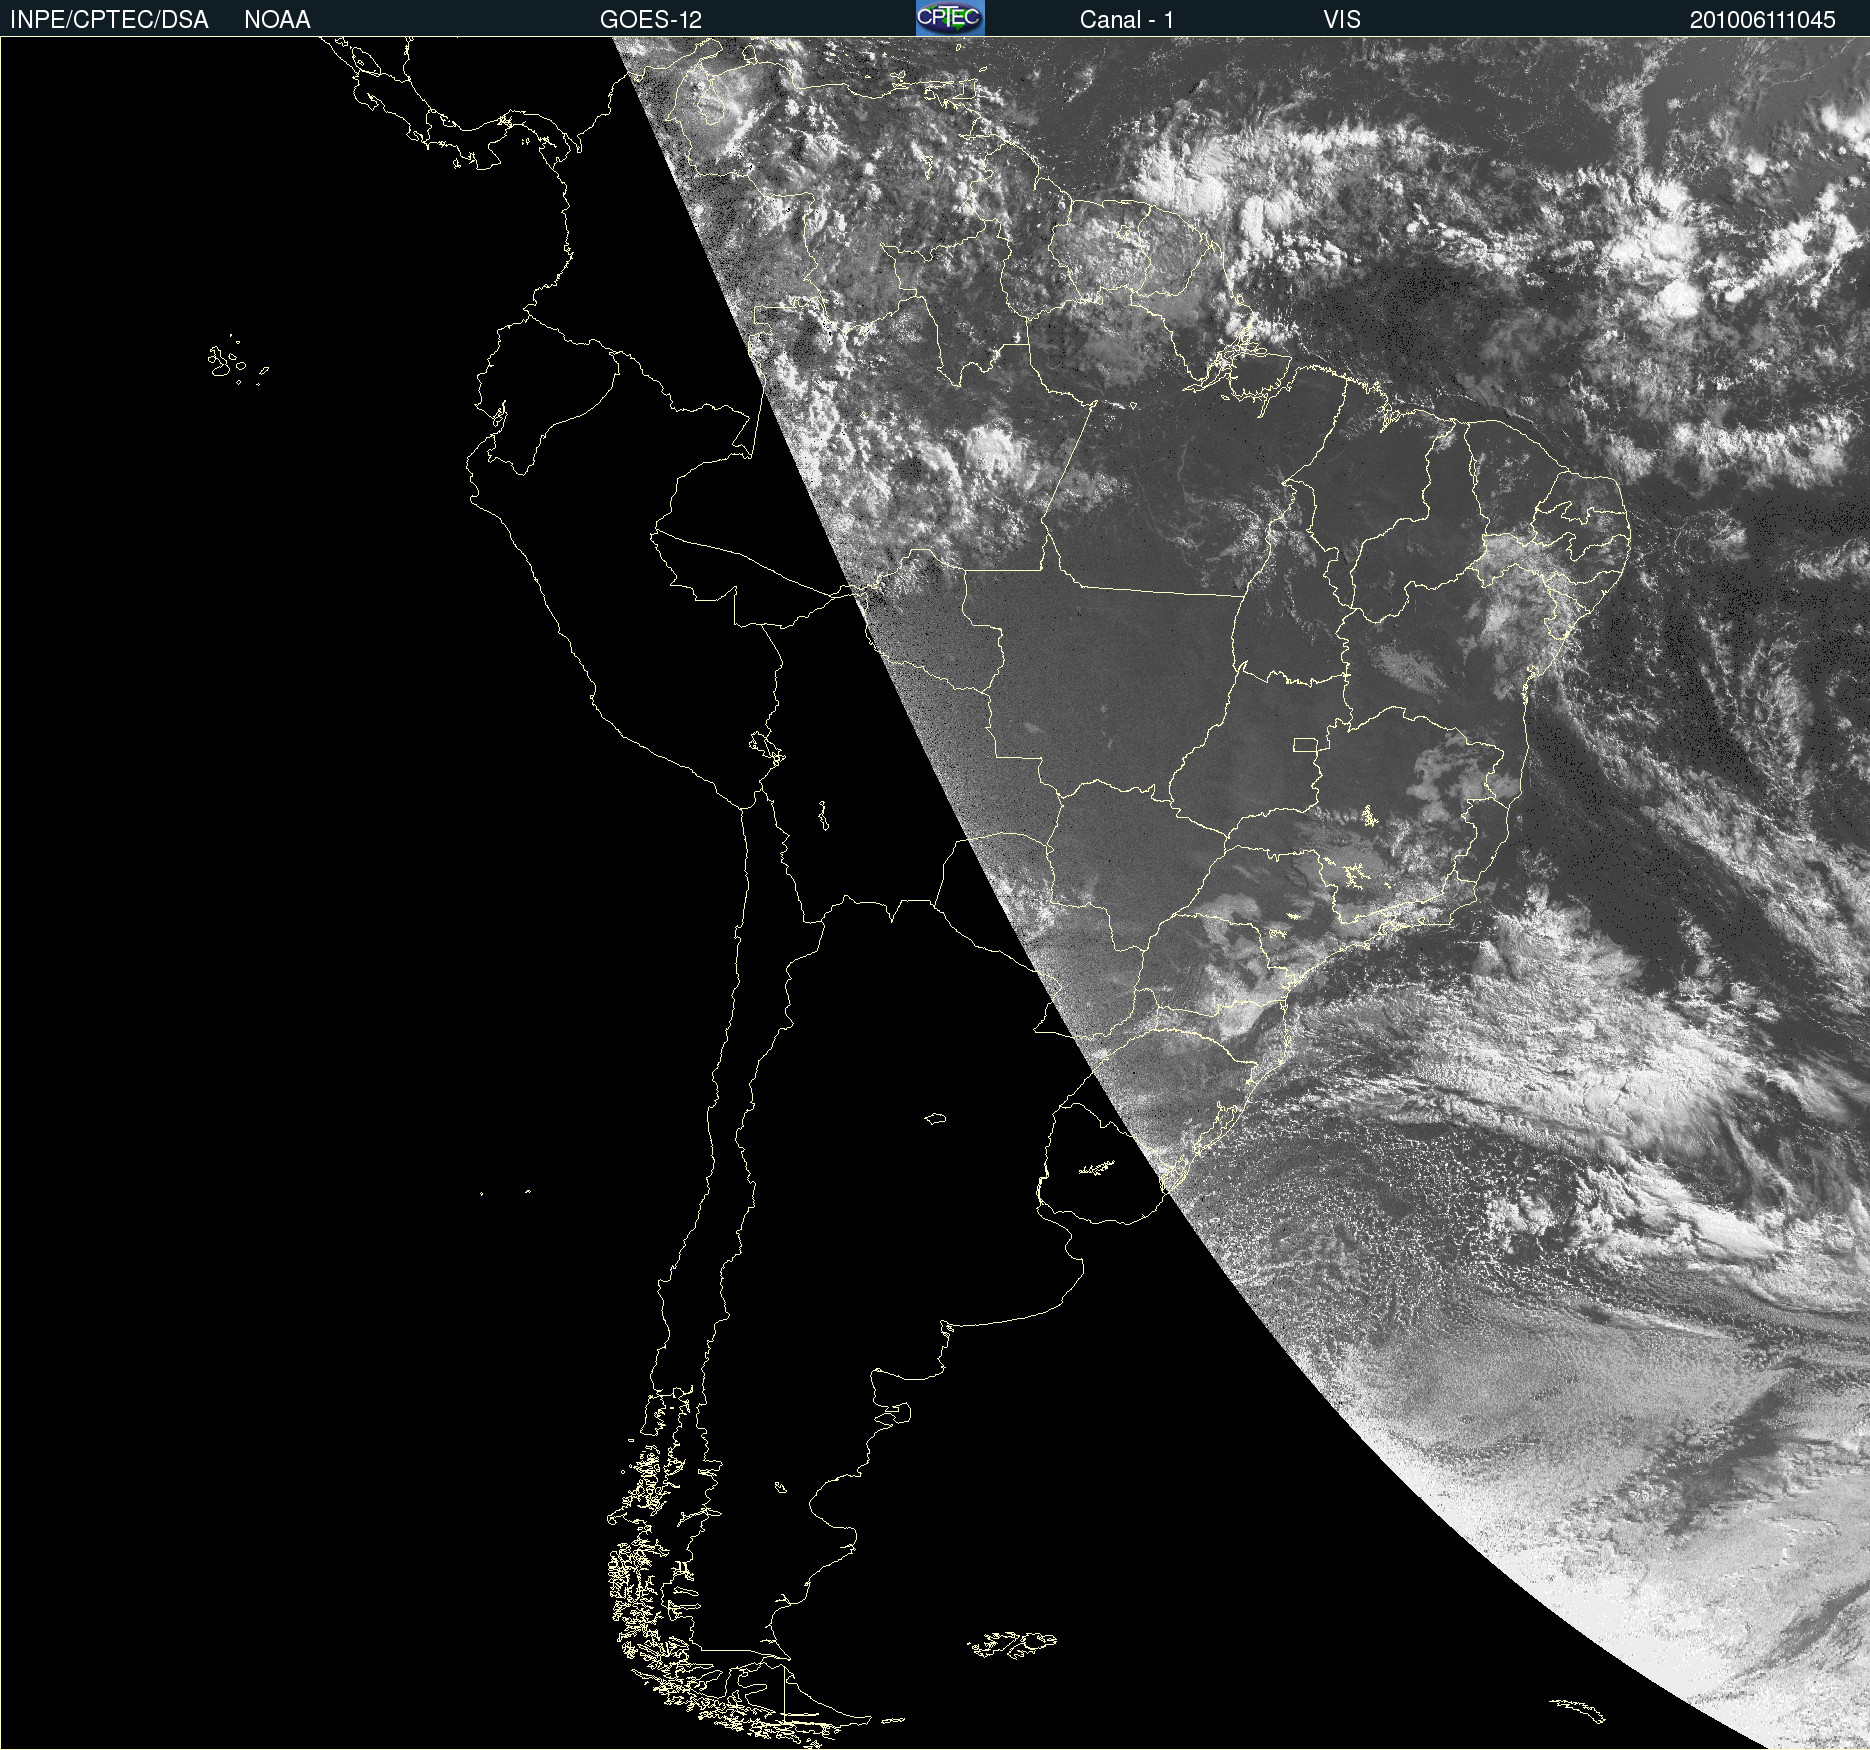Image resolution: width=1870 pixels, height=1750 pixels.
Task: Select the NOAA label in the header
Action: pyautogui.click(x=277, y=20)
